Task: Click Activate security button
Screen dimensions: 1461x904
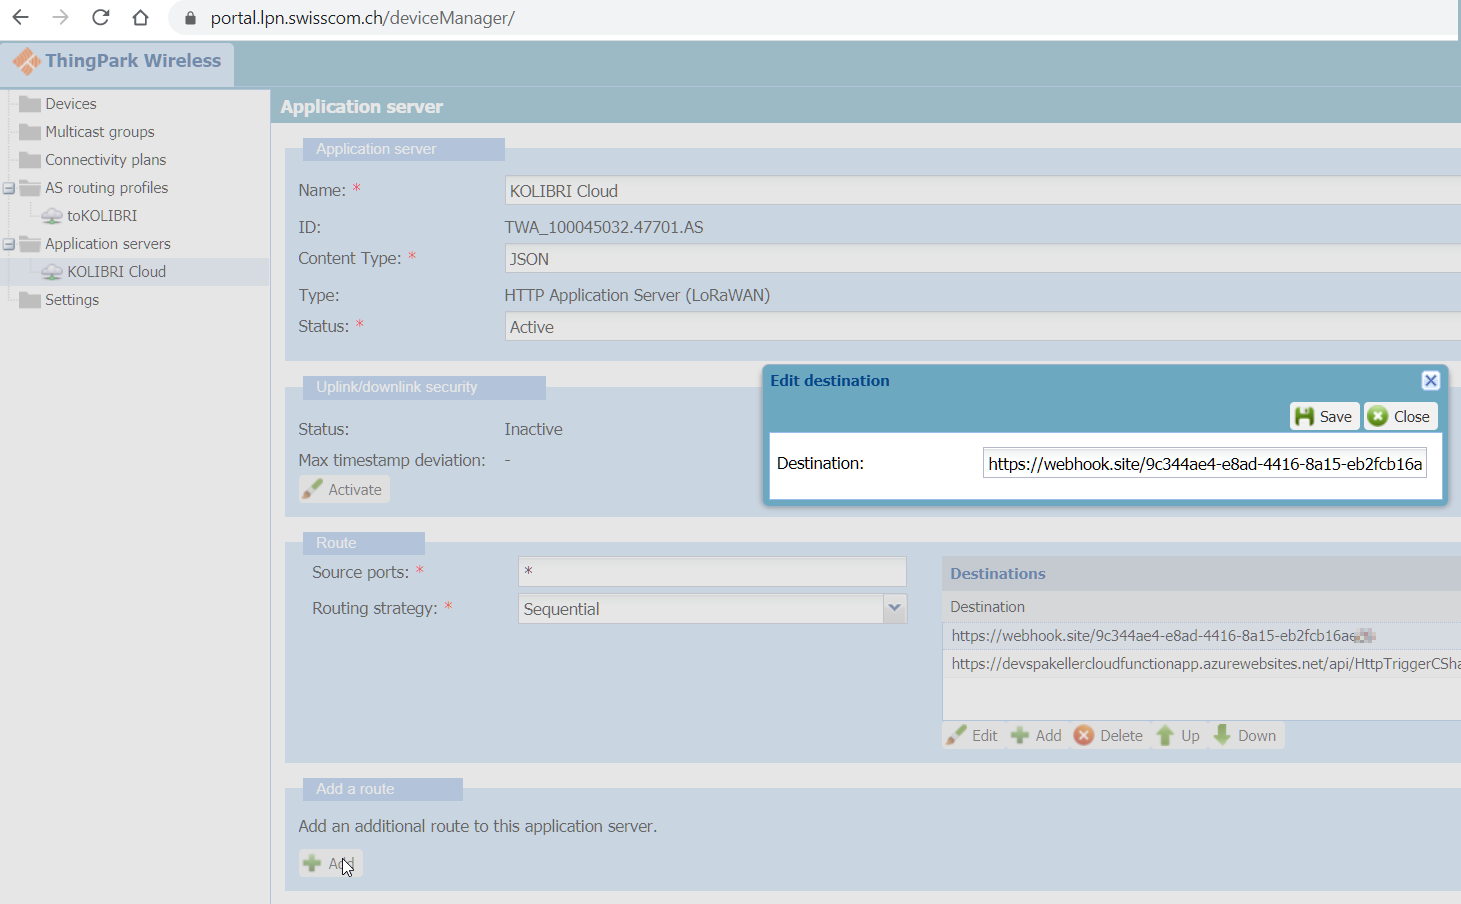Action: [x=344, y=489]
